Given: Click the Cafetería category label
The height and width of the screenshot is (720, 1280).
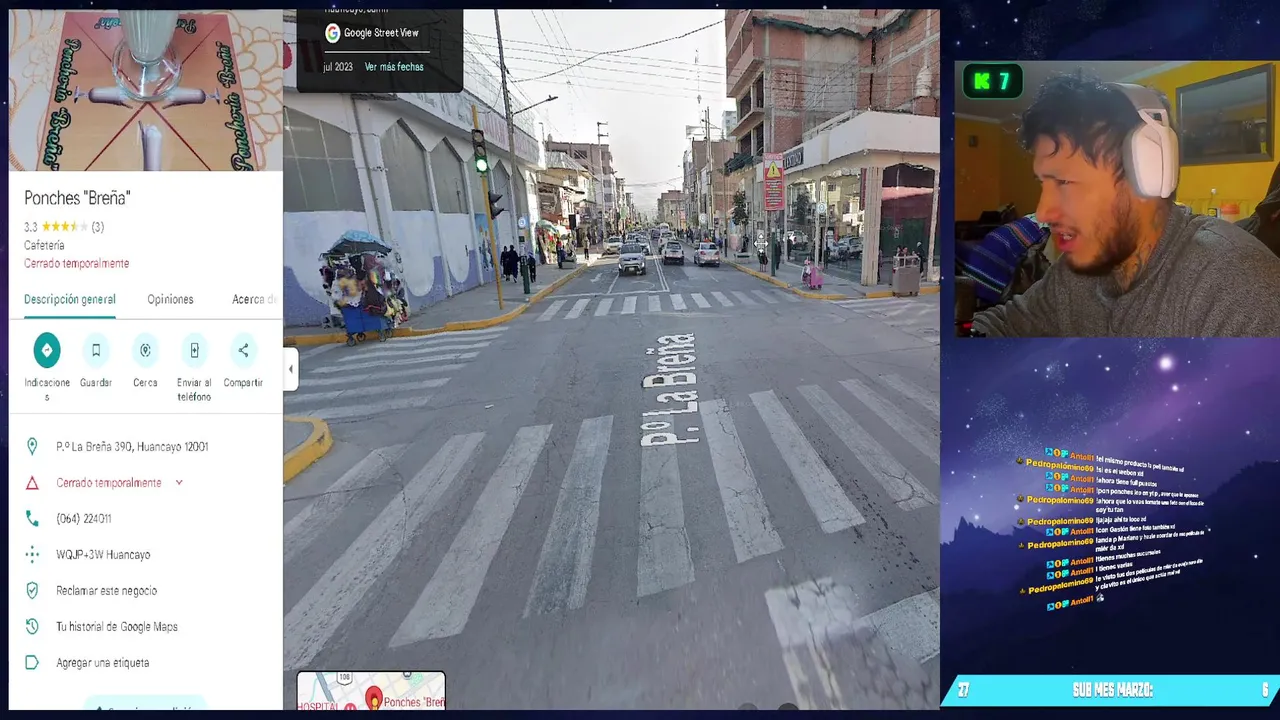Looking at the screenshot, I should 44,245.
